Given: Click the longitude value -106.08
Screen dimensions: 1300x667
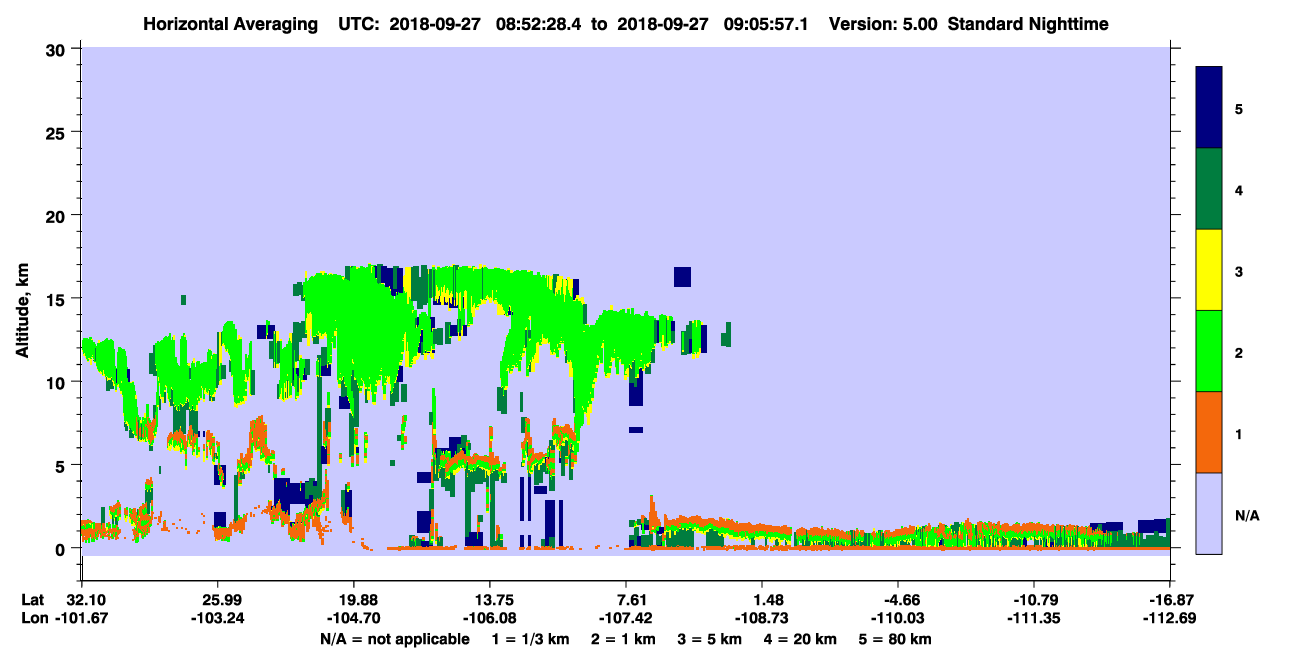Looking at the screenshot, I should (490, 618).
